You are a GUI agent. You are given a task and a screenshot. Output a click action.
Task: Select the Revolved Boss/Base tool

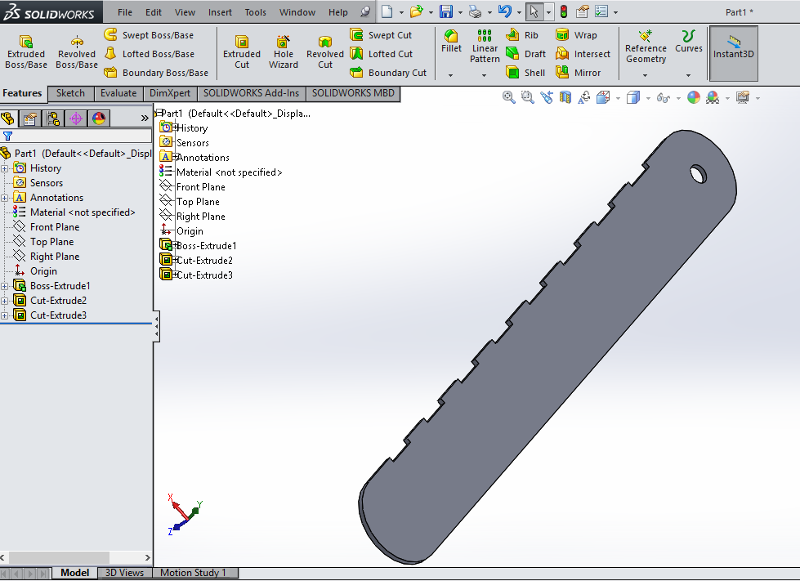coord(77,52)
